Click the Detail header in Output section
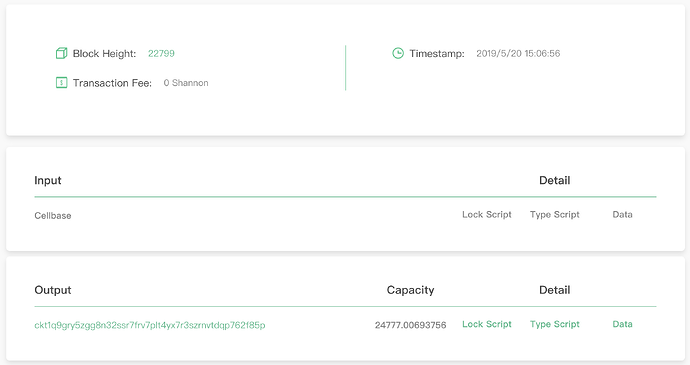The image size is (690, 365). pyautogui.click(x=554, y=290)
